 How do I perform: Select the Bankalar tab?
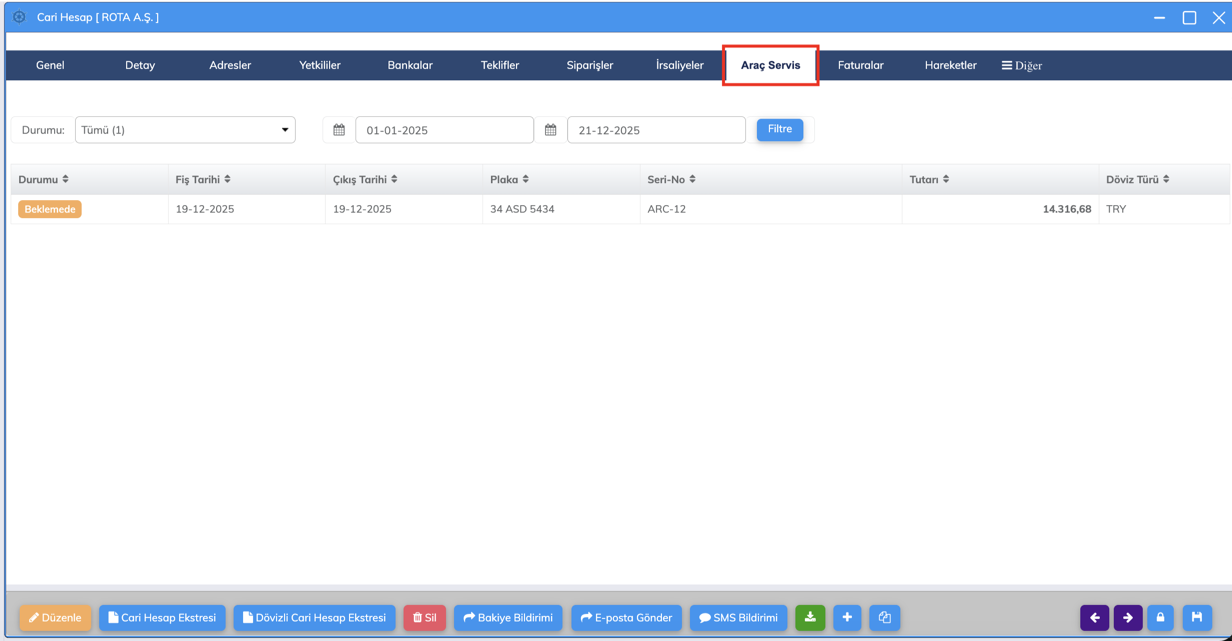click(x=410, y=66)
